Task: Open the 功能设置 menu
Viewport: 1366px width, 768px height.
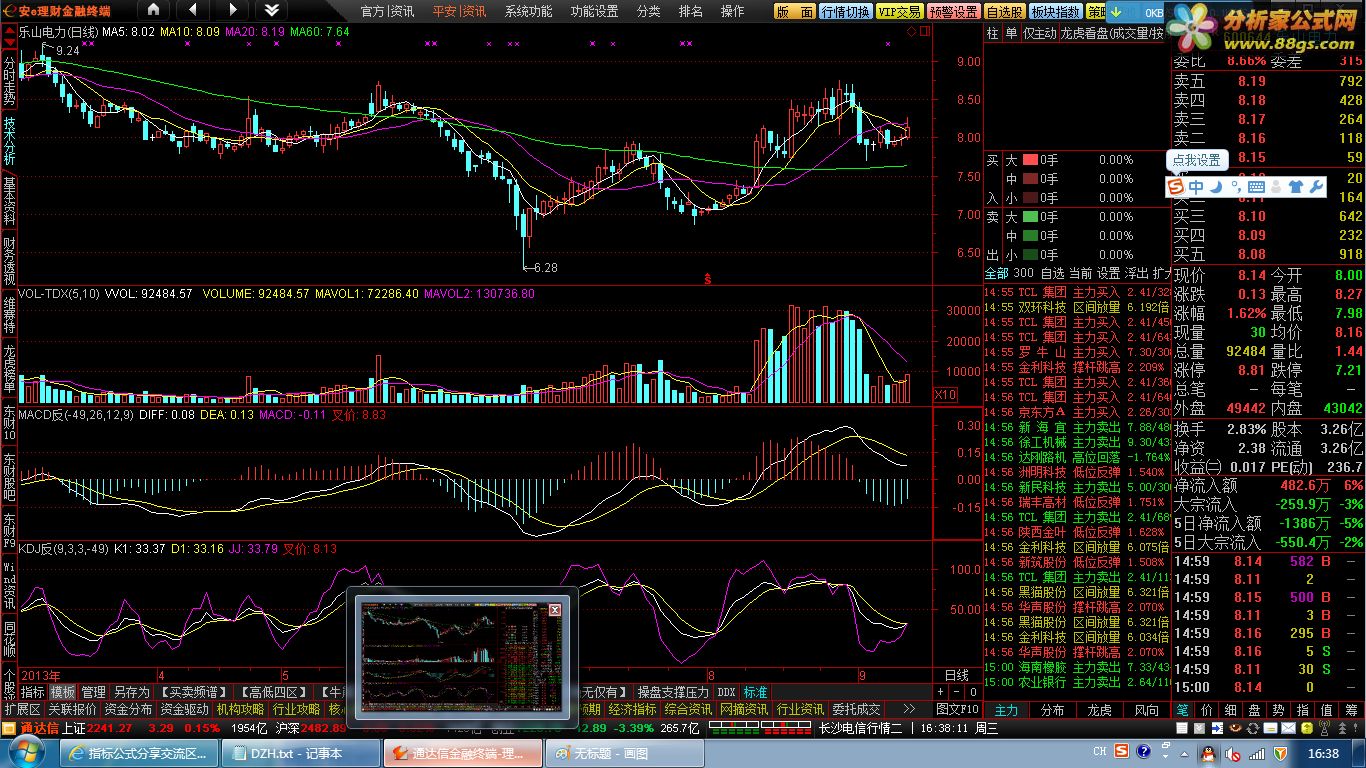Action: point(594,11)
